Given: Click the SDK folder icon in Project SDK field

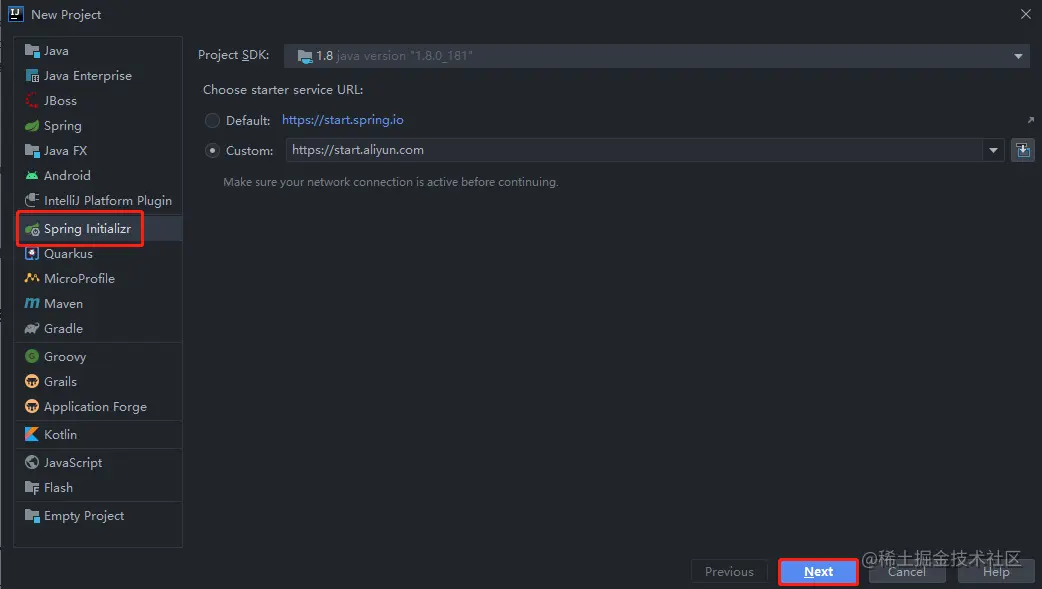Looking at the screenshot, I should [305, 57].
